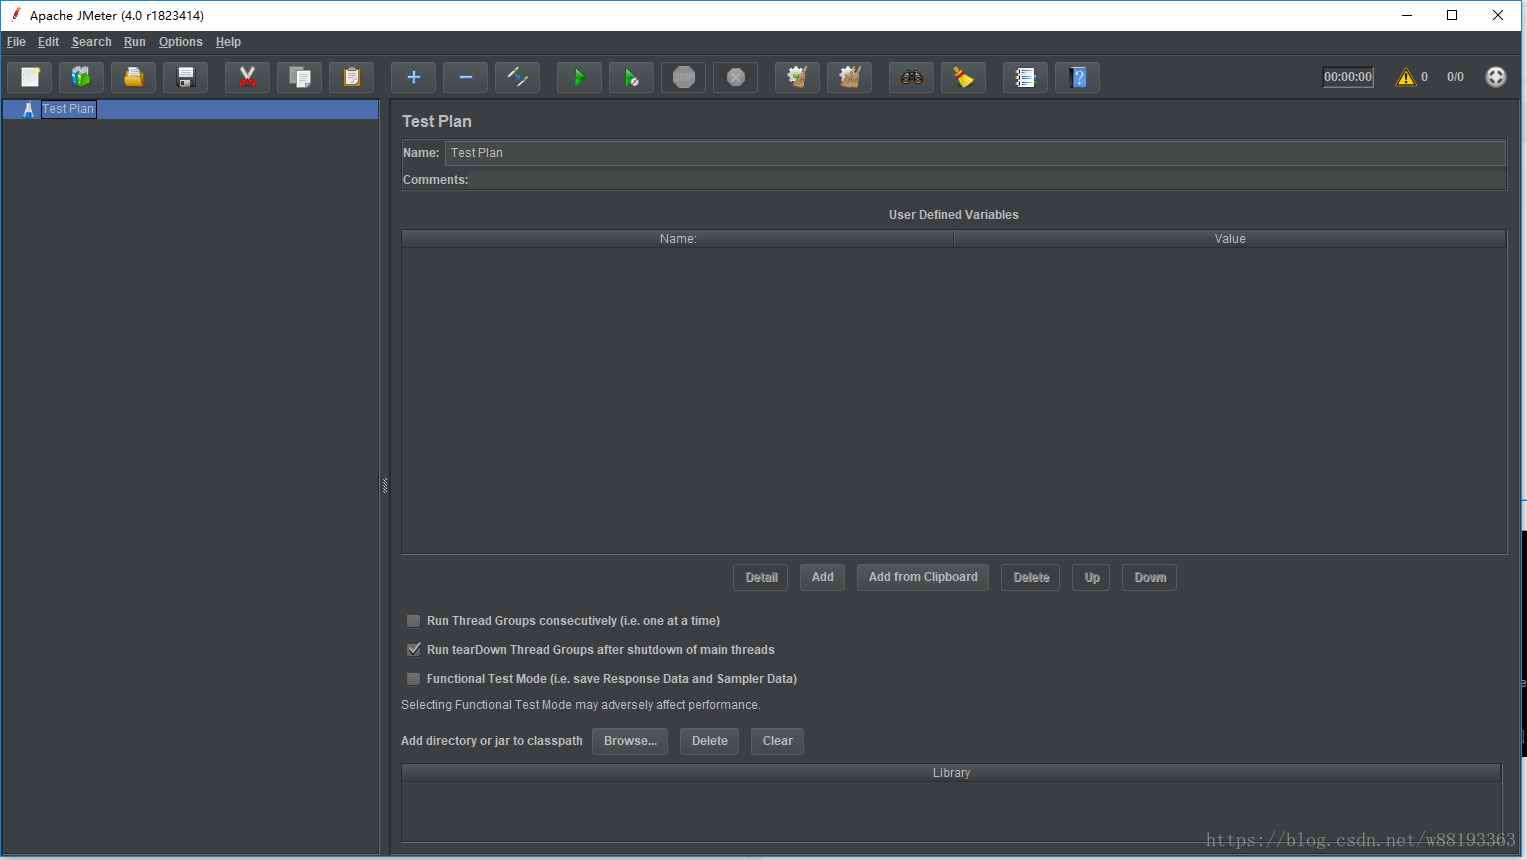The image size is (1527, 860).
Task: Click Browse... to add classpath jar
Action: tap(630, 741)
